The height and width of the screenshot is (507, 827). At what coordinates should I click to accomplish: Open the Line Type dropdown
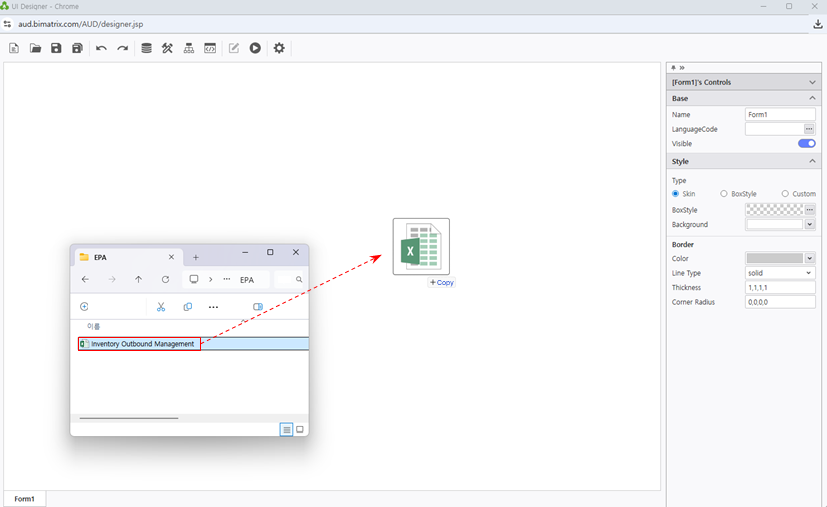coord(780,273)
